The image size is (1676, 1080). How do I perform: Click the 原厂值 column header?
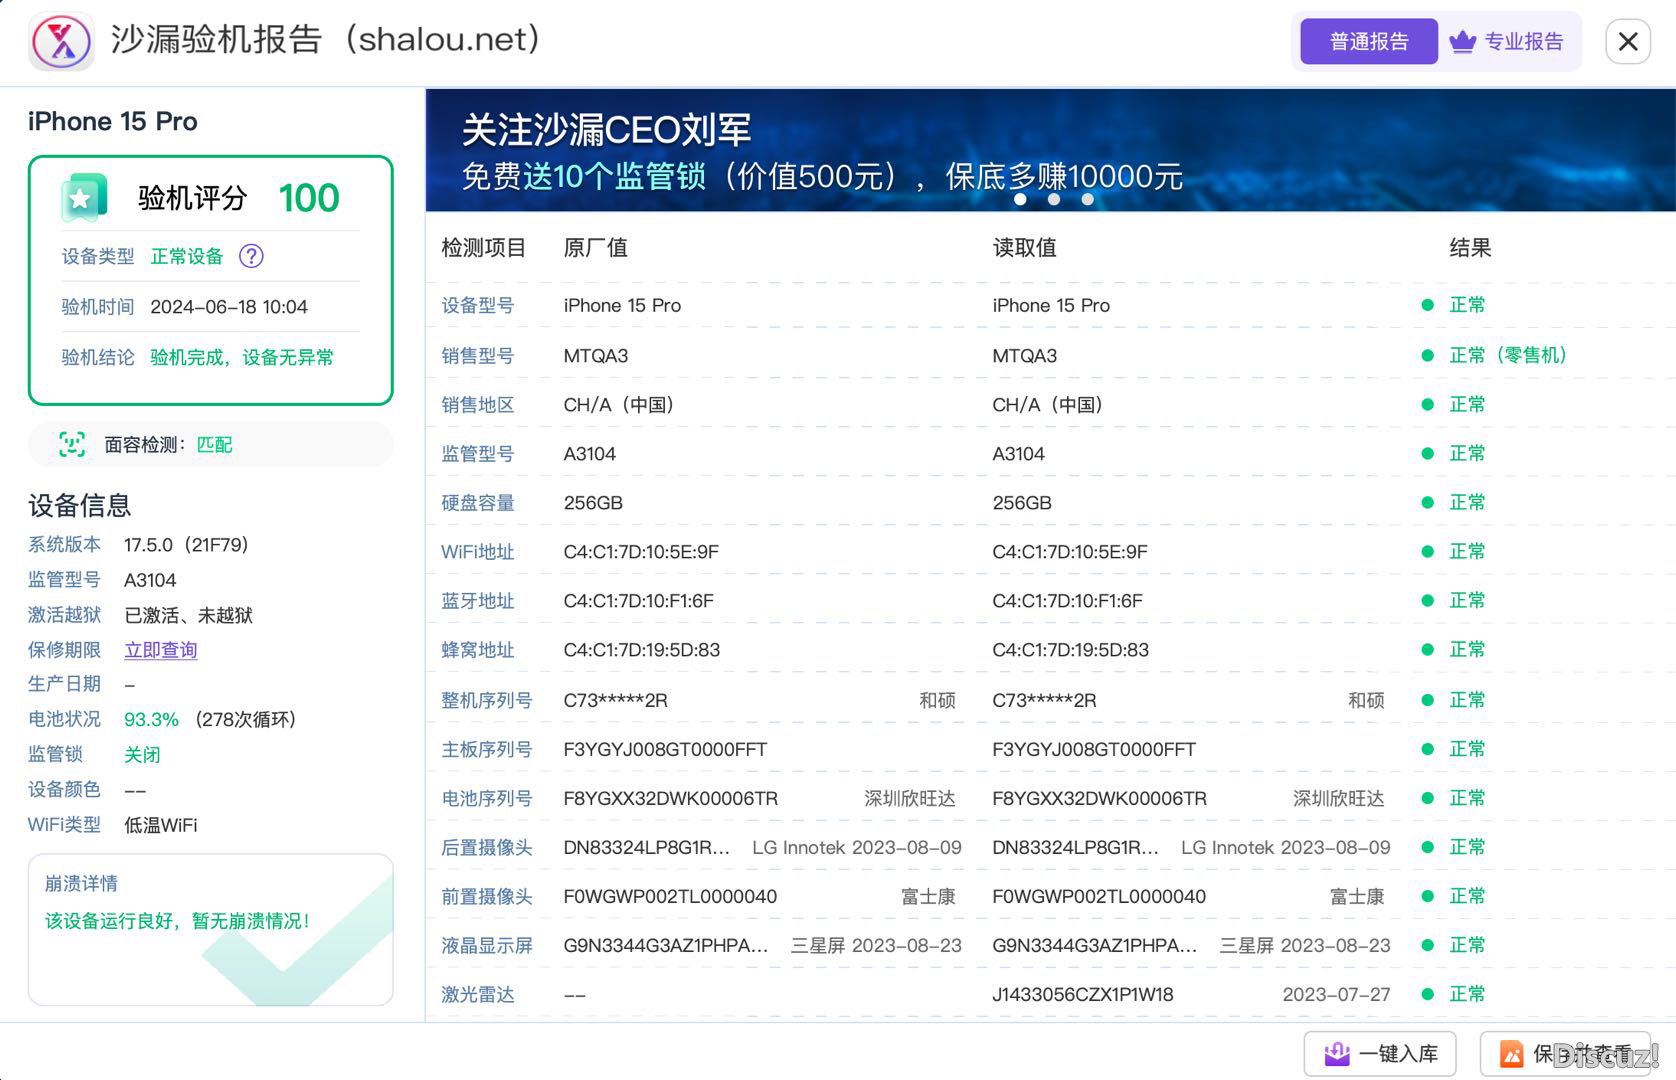coord(596,248)
